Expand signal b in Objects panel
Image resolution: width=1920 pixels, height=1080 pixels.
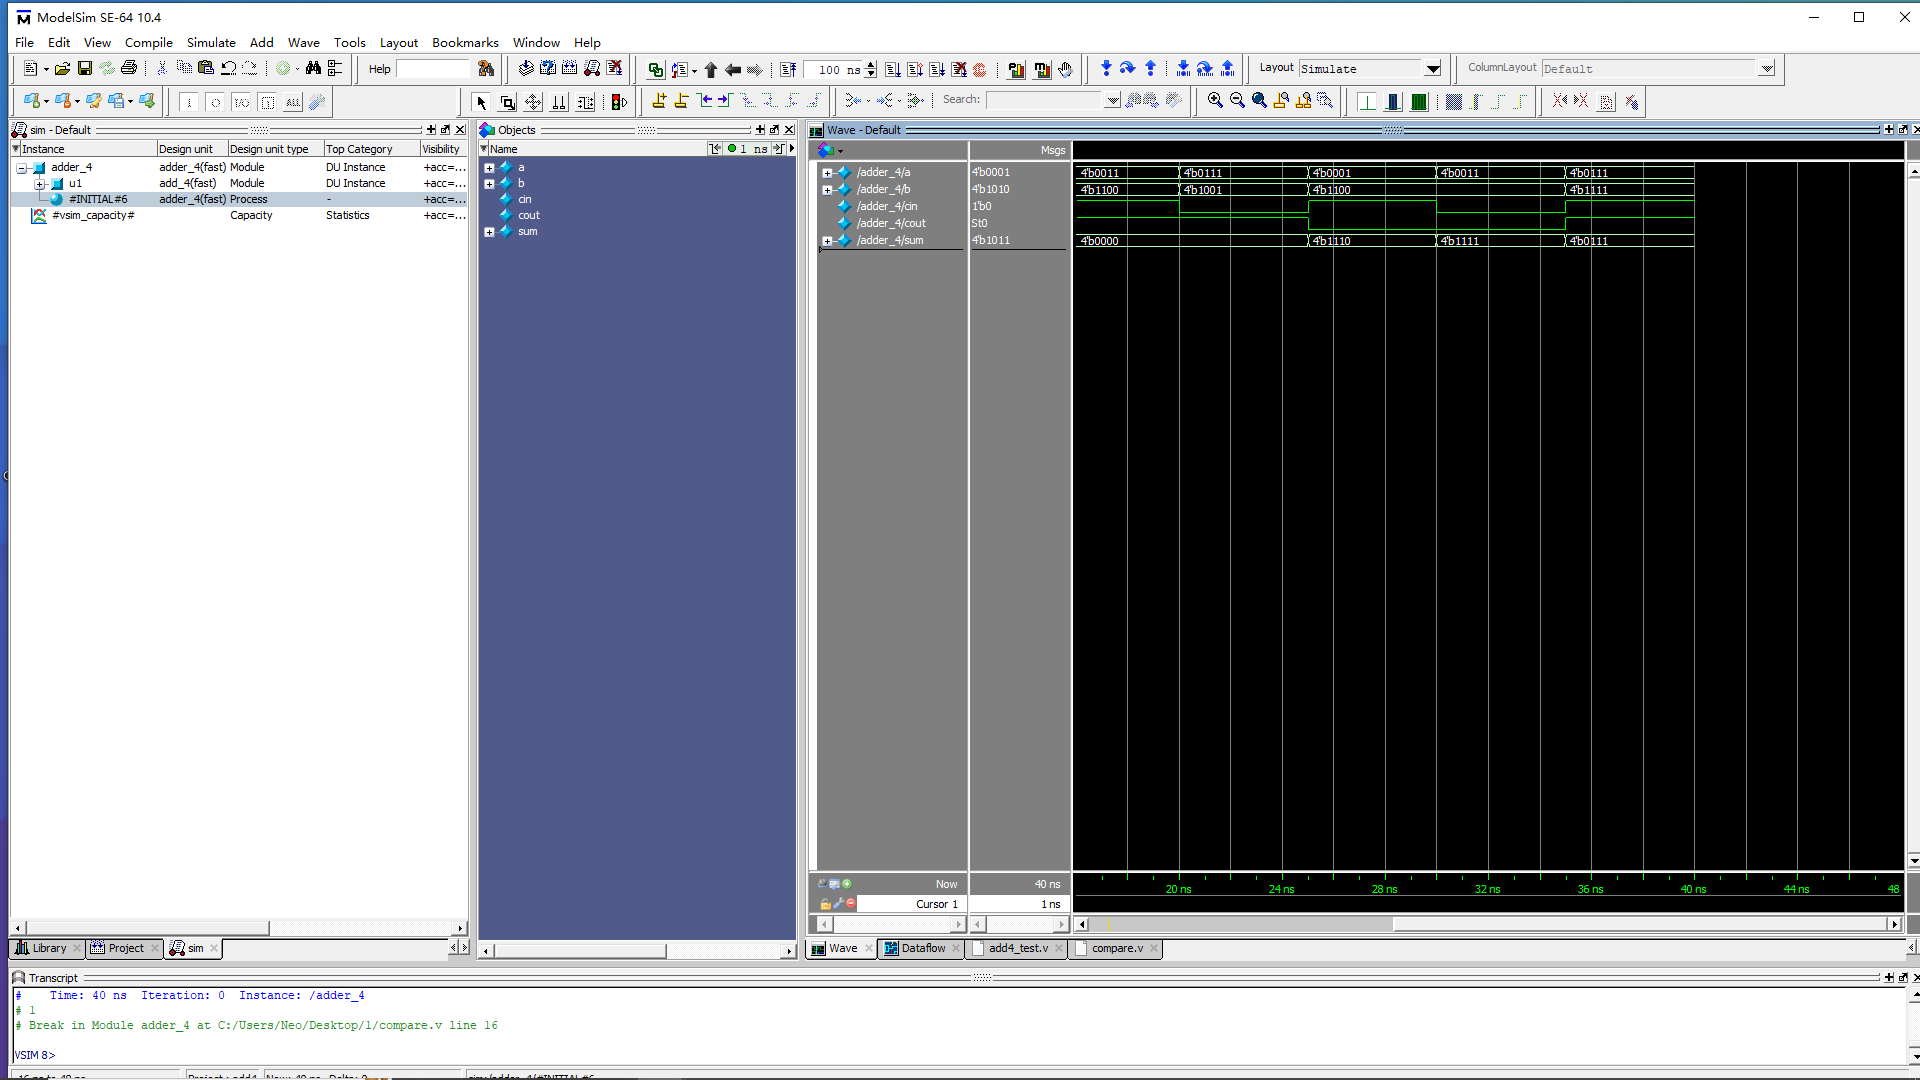[x=489, y=184]
